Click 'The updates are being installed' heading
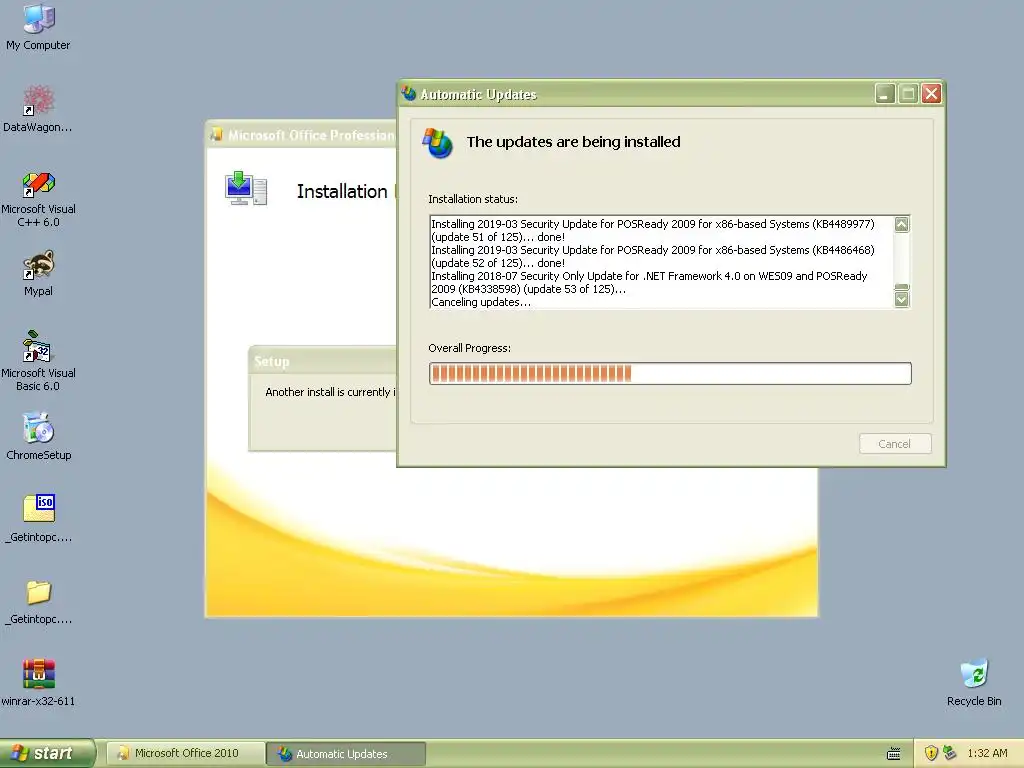 pyautogui.click(x=573, y=142)
